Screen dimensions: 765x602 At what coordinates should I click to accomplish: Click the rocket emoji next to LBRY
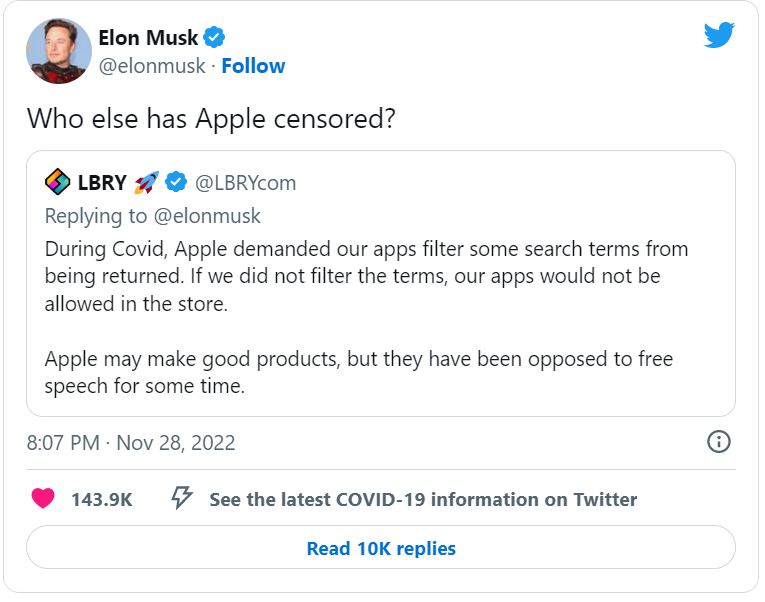point(147,182)
